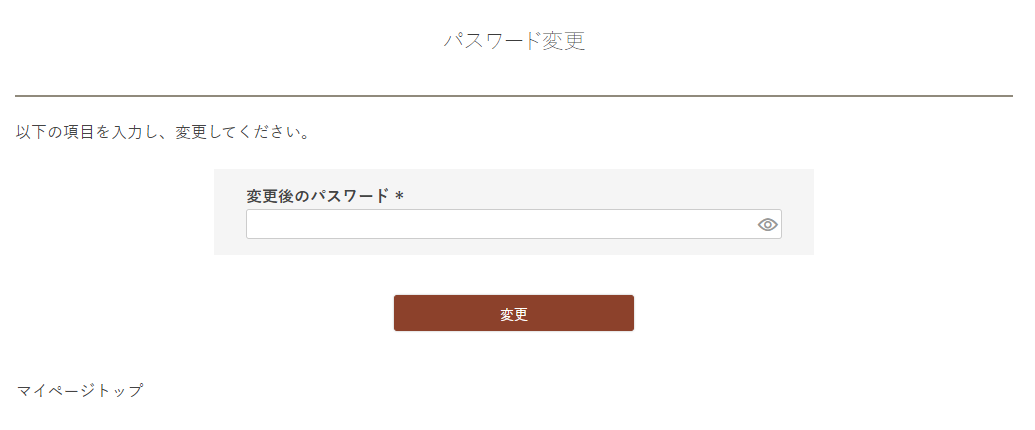Select the heading text パスワード変更

pyautogui.click(x=514, y=41)
